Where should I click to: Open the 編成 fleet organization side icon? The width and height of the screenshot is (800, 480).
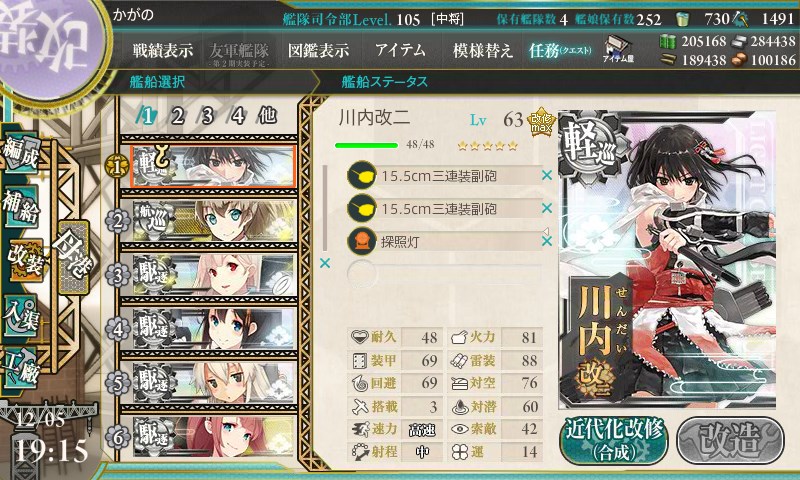coord(21,154)
